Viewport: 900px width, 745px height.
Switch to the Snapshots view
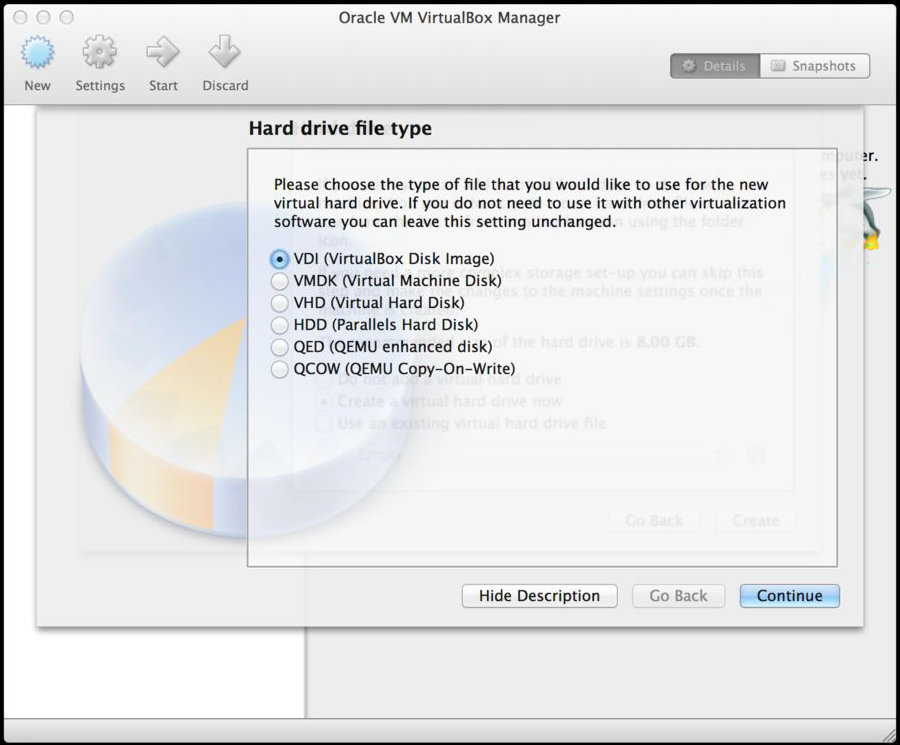[x=814, y=66]
